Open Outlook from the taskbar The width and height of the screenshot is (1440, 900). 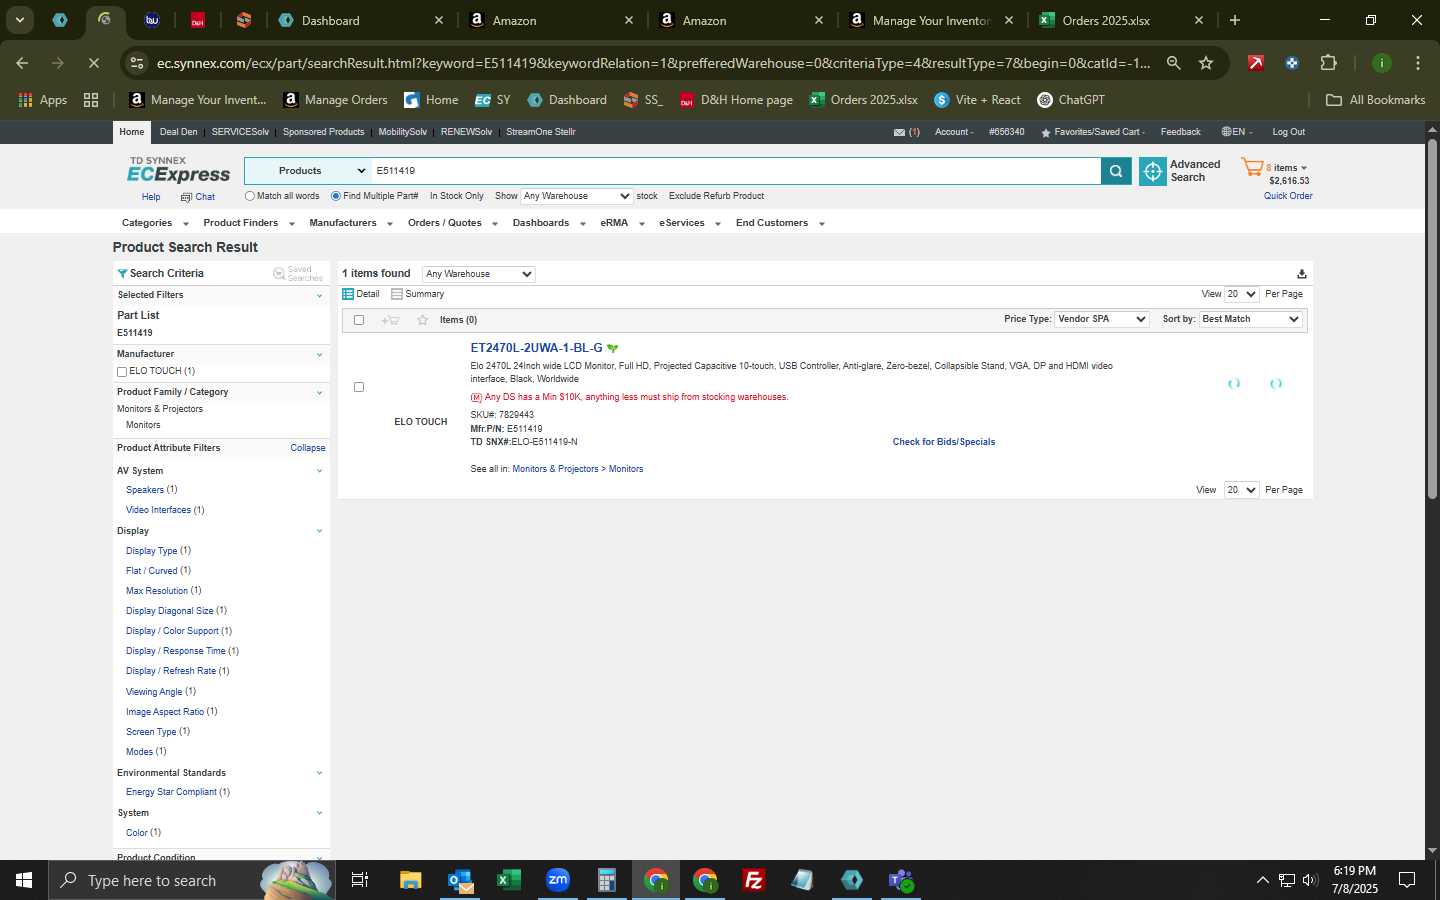(x=460, y=880)
